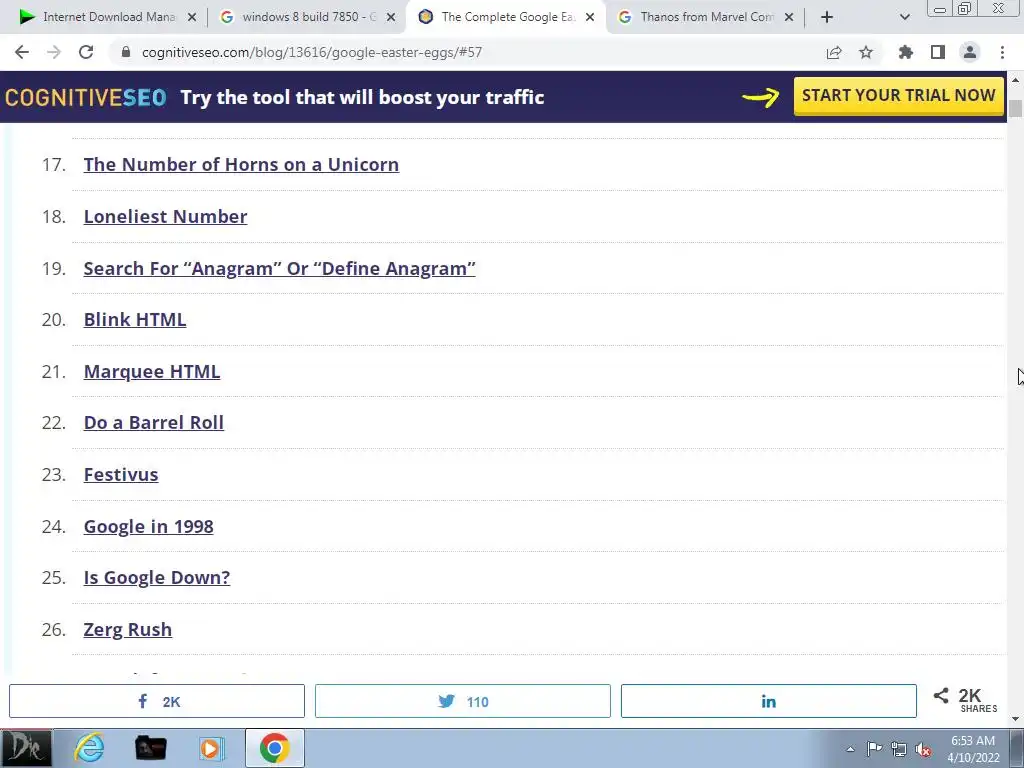Close the Thanos from Marvel tab
The height and width of the screenshot is (768, 1024).
(789, 18)
